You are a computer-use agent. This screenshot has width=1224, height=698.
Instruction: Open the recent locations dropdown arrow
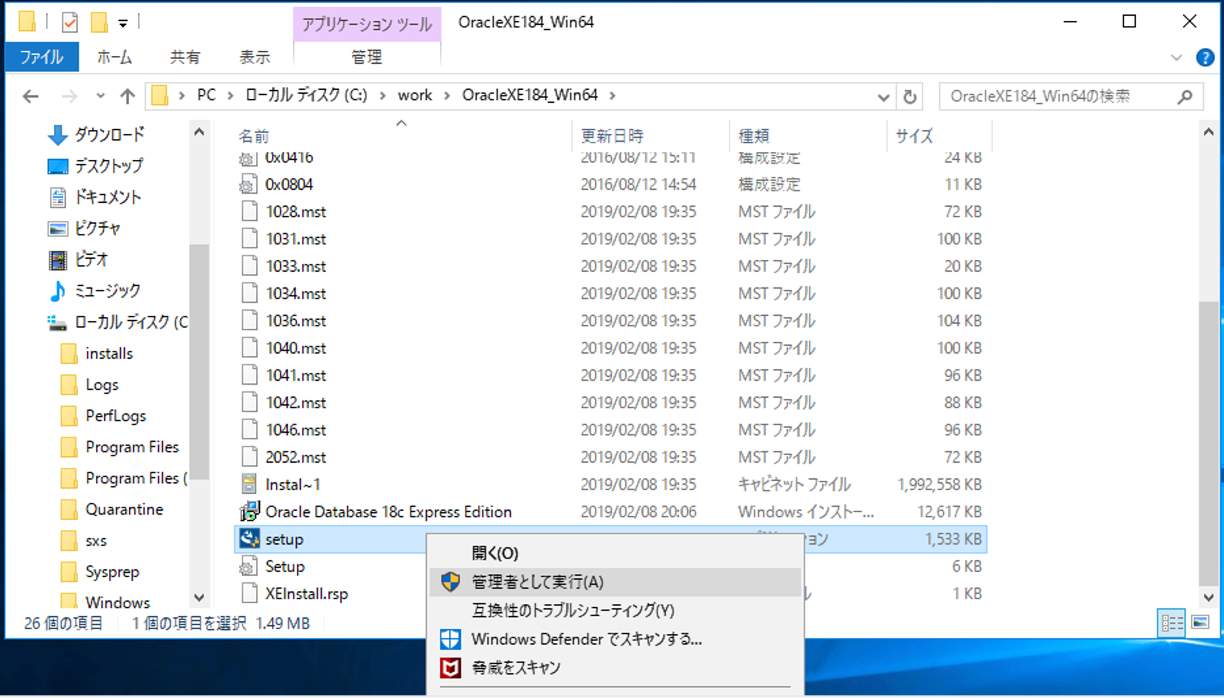(x=100, y=96)
